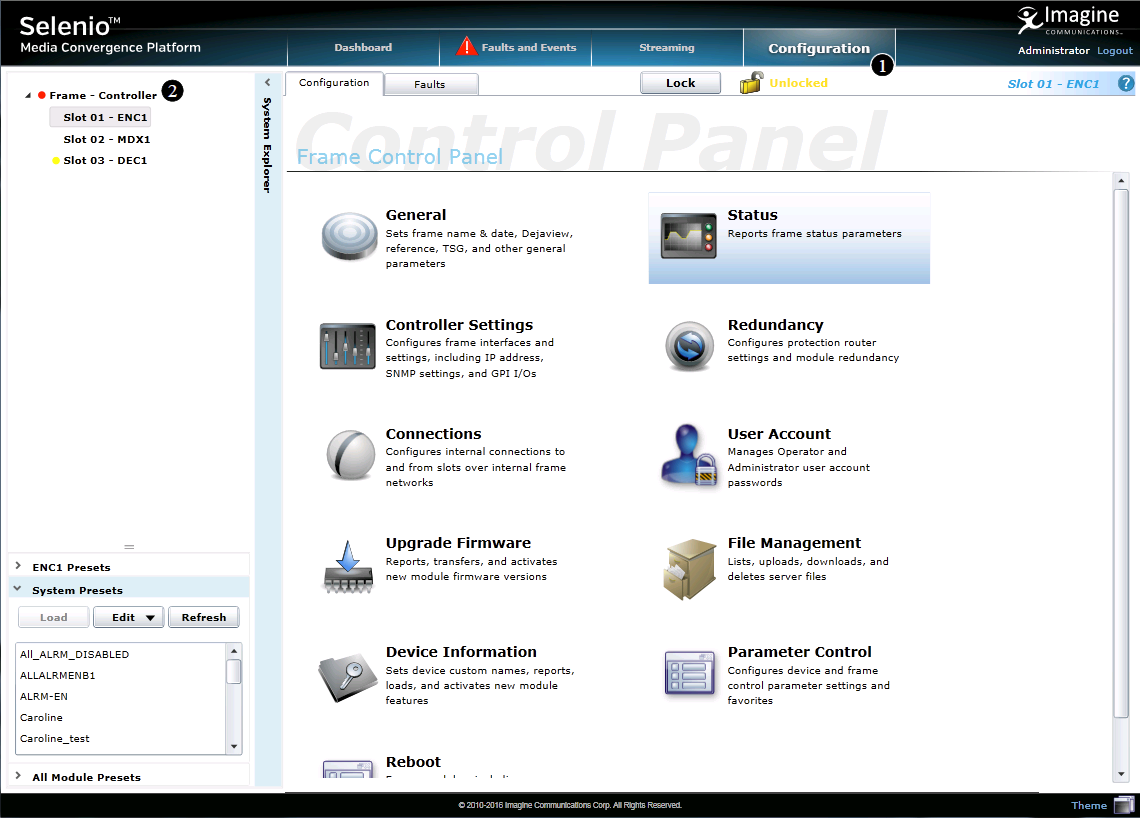
Task: Click the Theme link
Action: (x=1088, y=805)
